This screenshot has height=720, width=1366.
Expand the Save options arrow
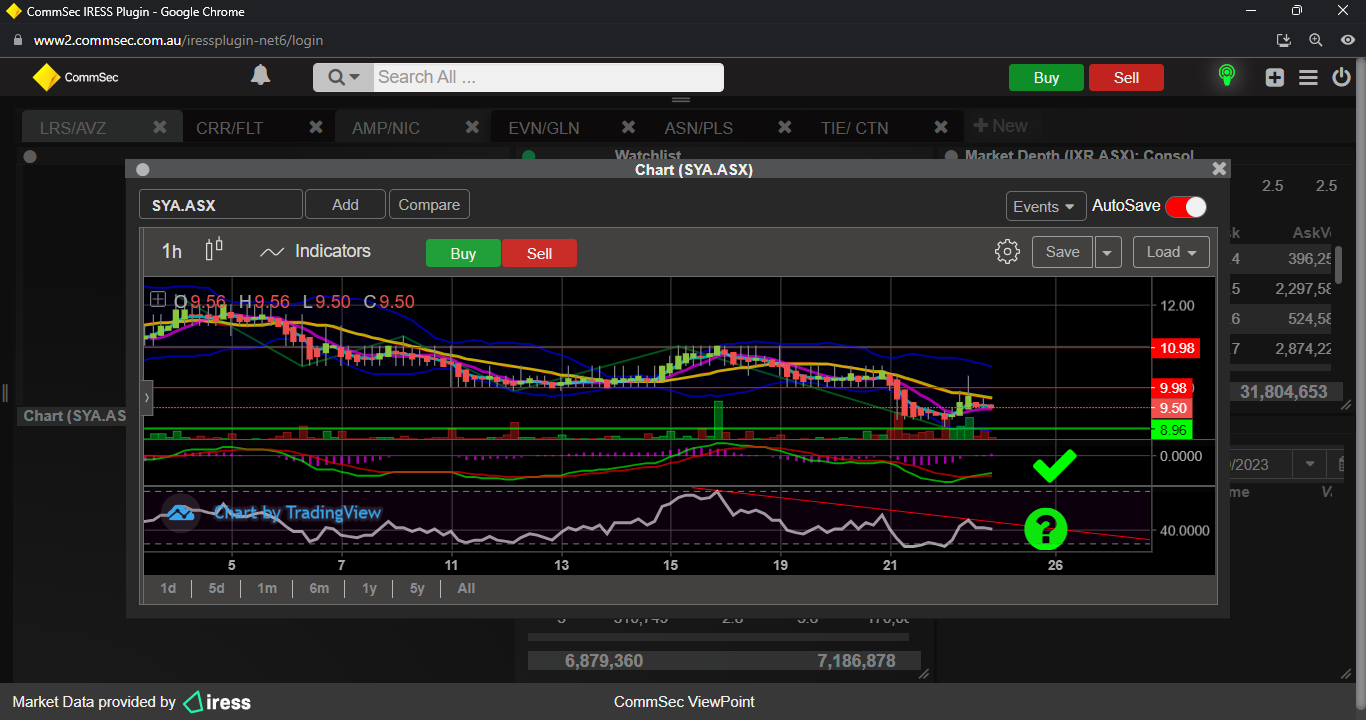1107,252
